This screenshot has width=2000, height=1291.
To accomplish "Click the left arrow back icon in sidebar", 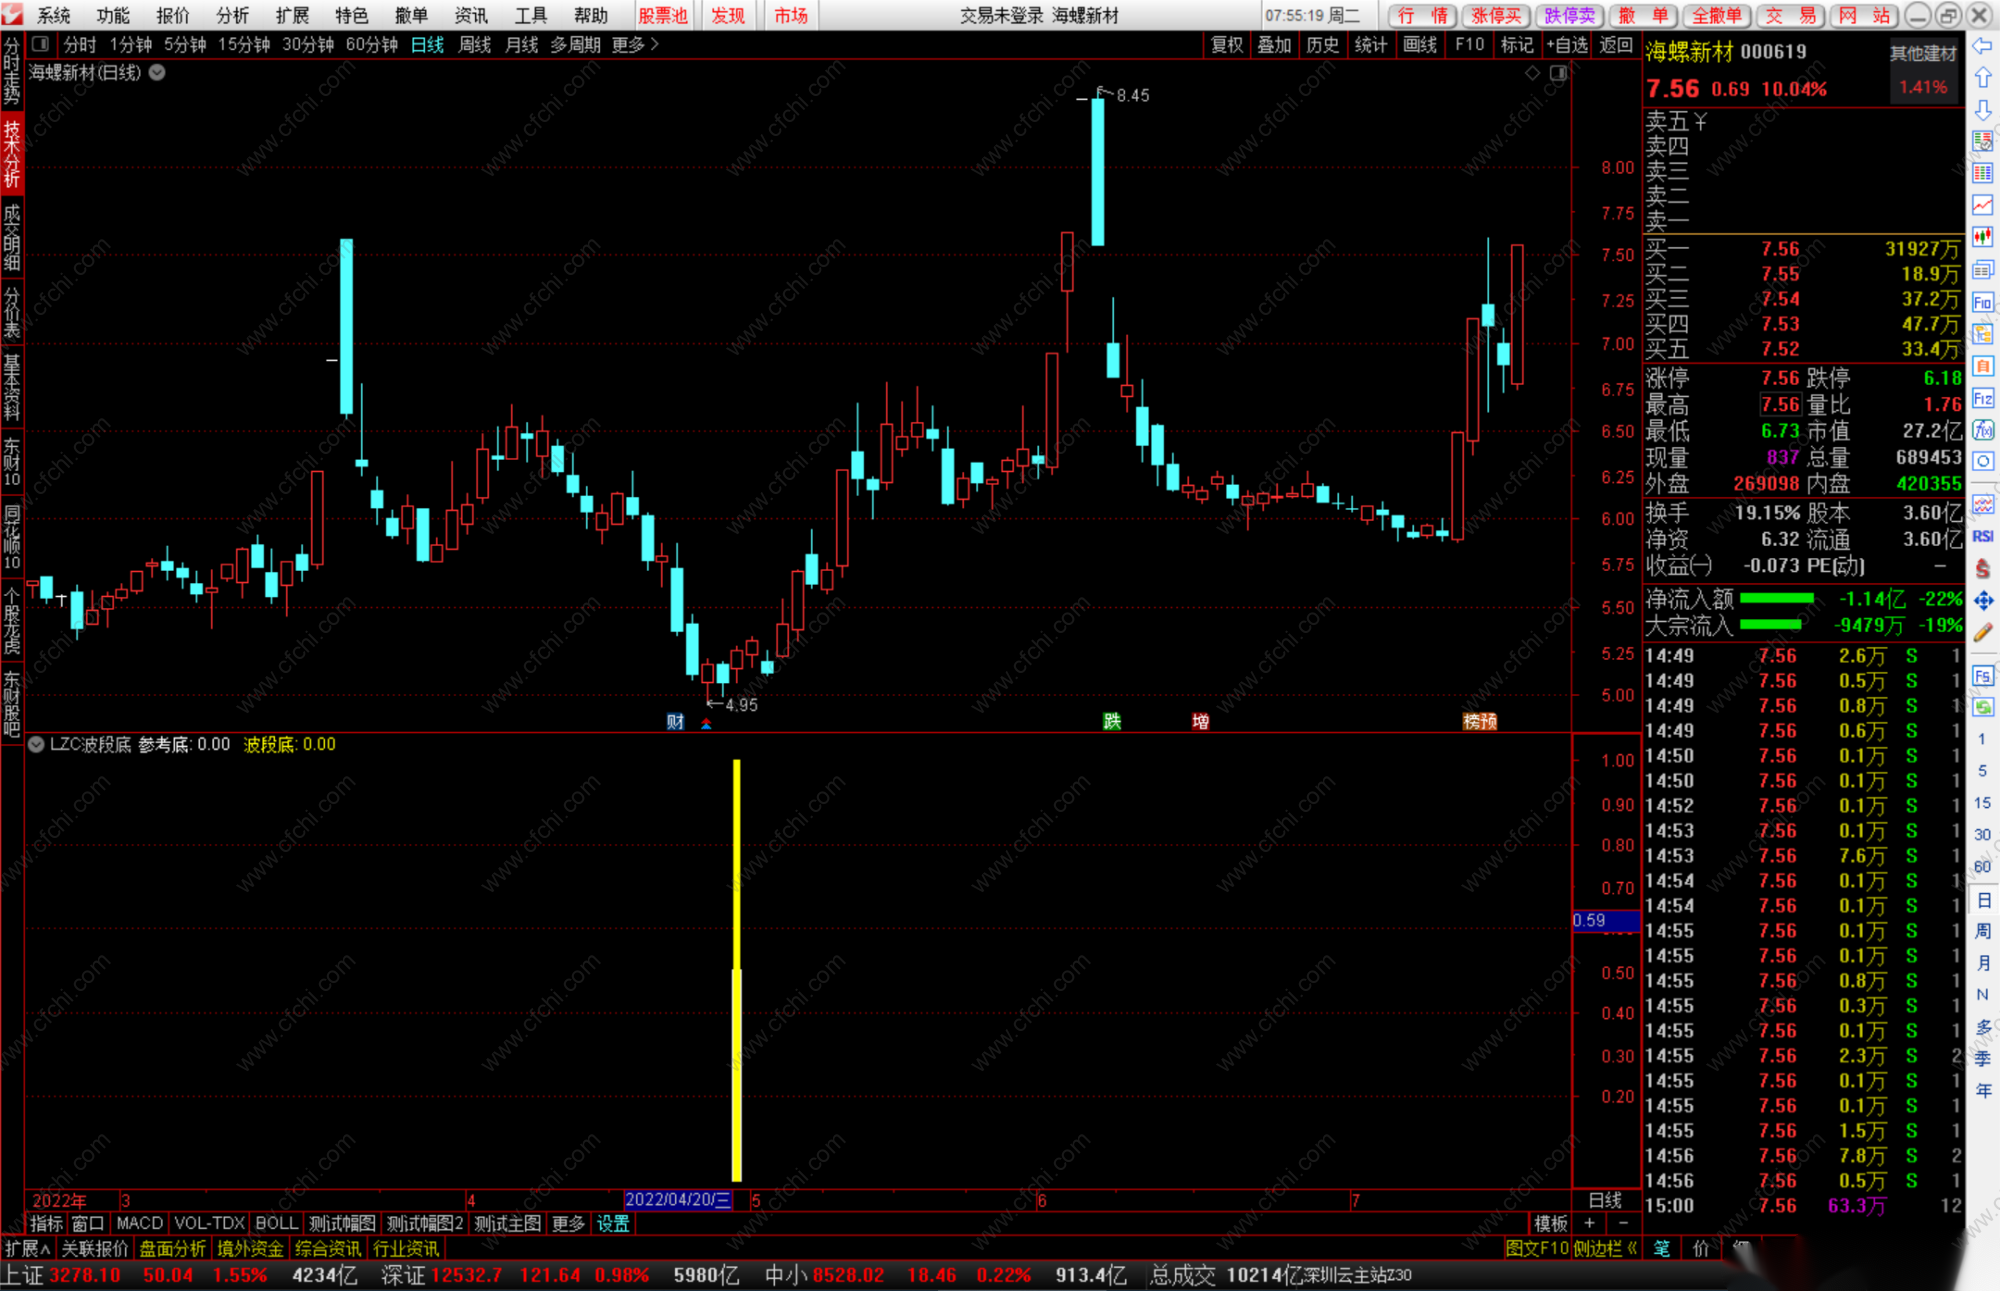I will 1982,46.
